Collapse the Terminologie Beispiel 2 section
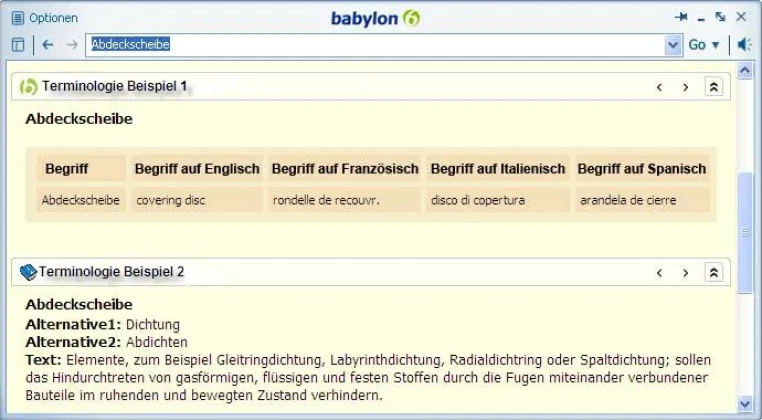 coord(714,273)
